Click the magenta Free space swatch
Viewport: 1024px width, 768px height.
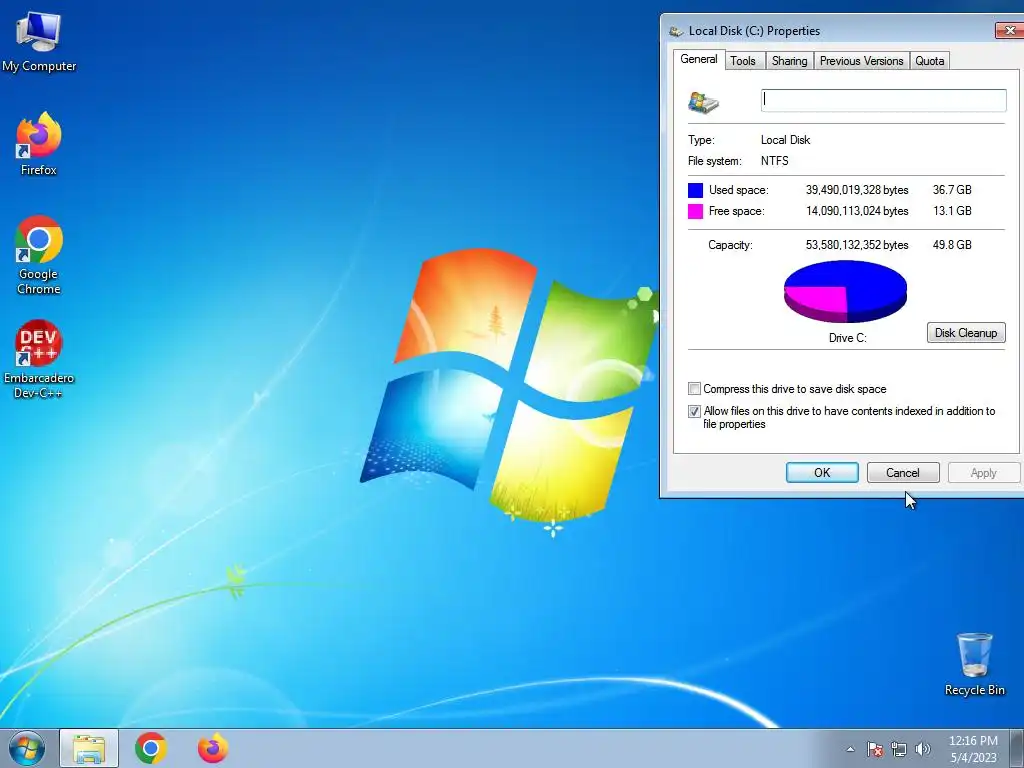tap(696, 211)
